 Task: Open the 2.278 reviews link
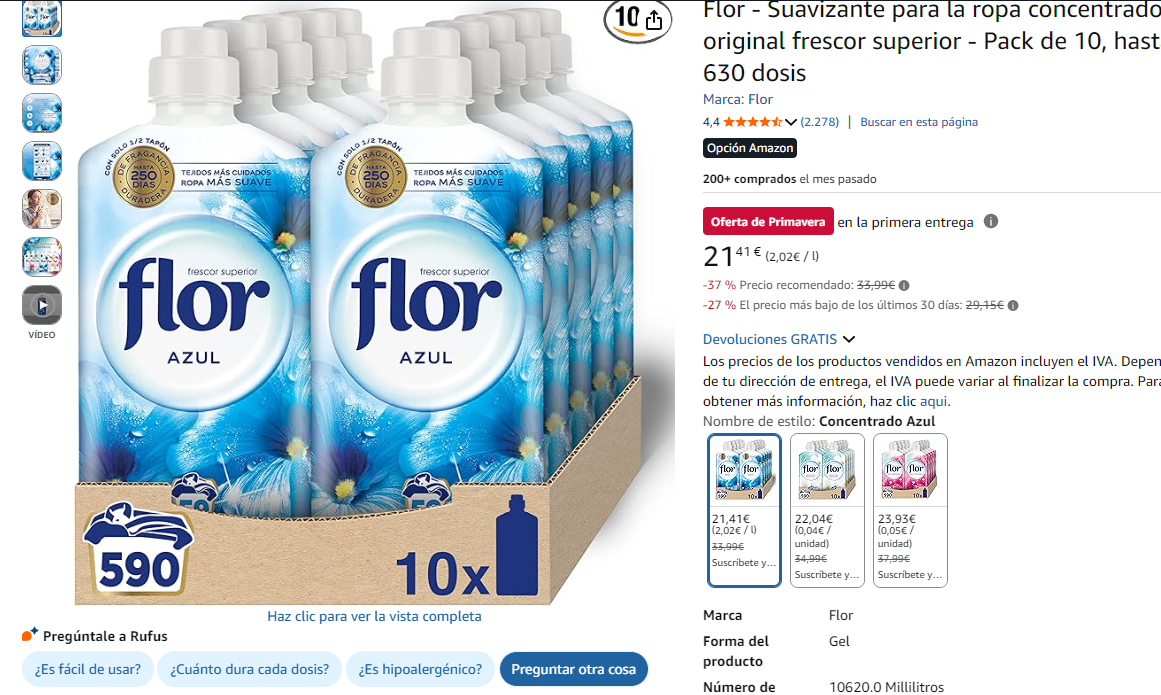pyautogui.click(x=820, y=122)
